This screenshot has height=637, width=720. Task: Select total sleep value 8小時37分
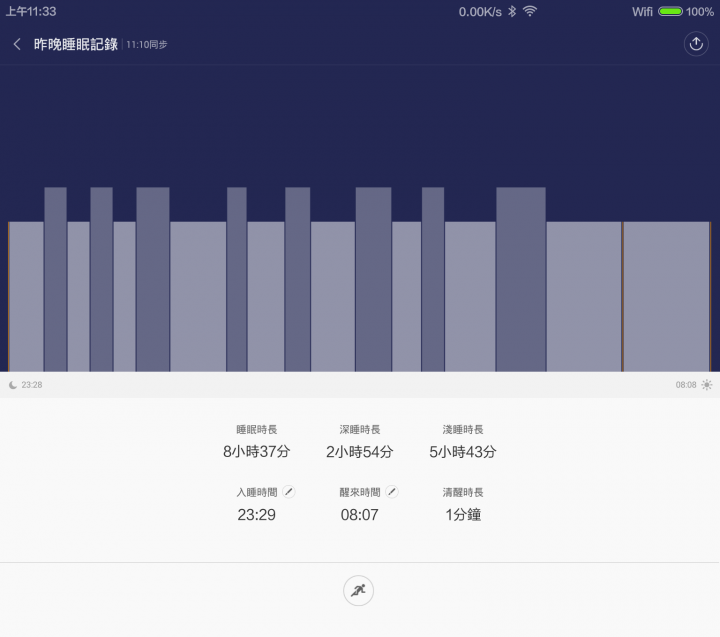[257, 452]
